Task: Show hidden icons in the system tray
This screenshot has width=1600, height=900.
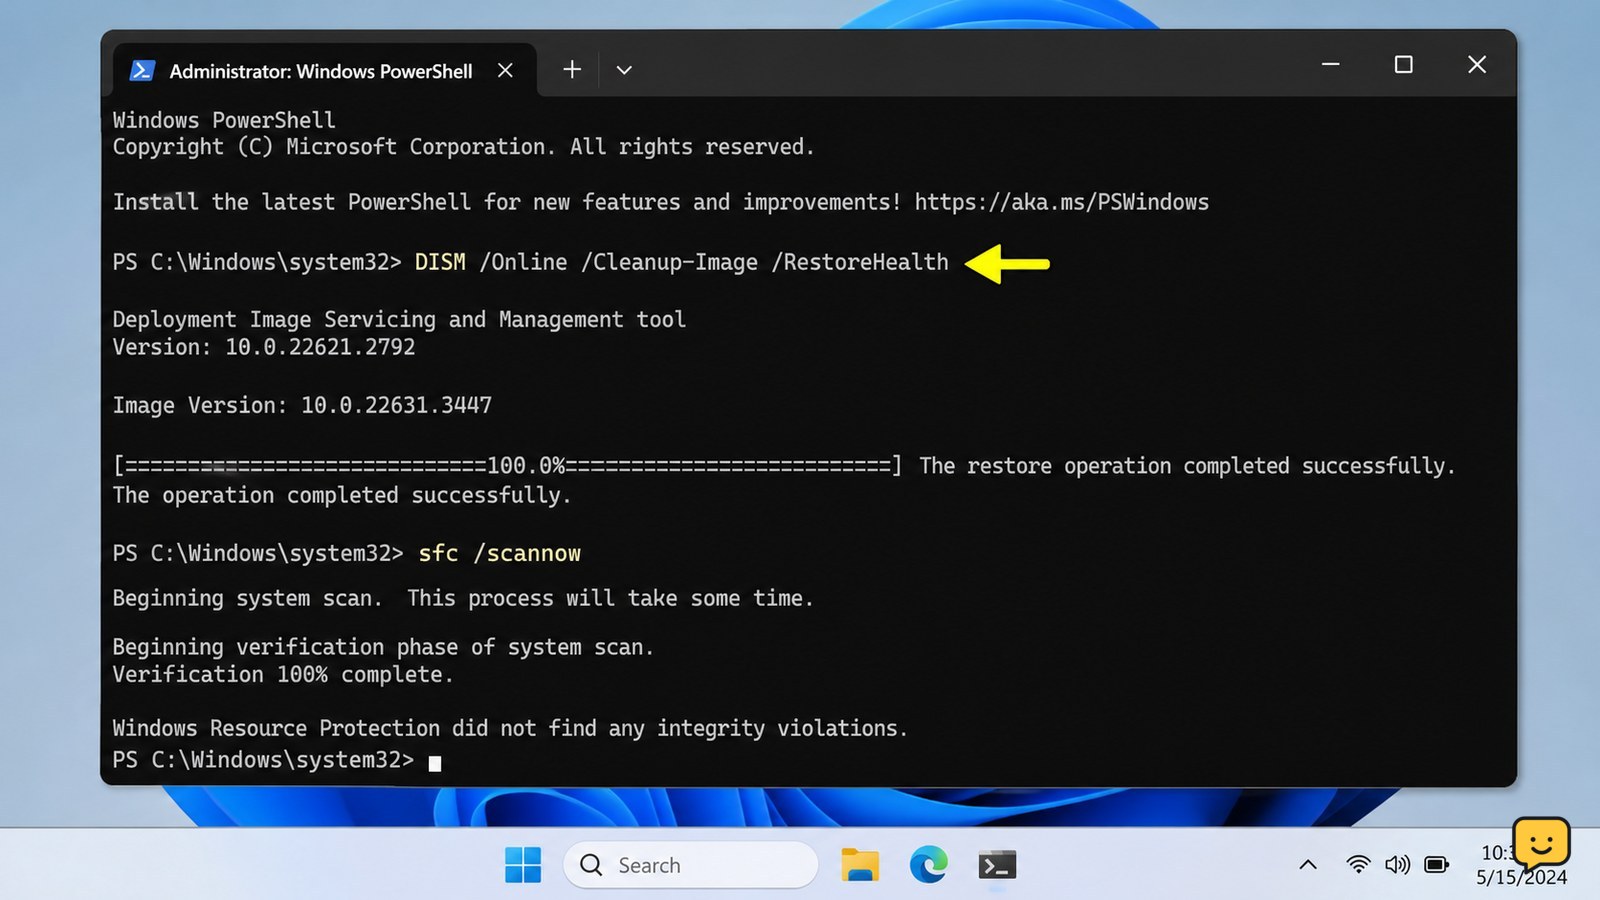Action: click(1308, 865)
